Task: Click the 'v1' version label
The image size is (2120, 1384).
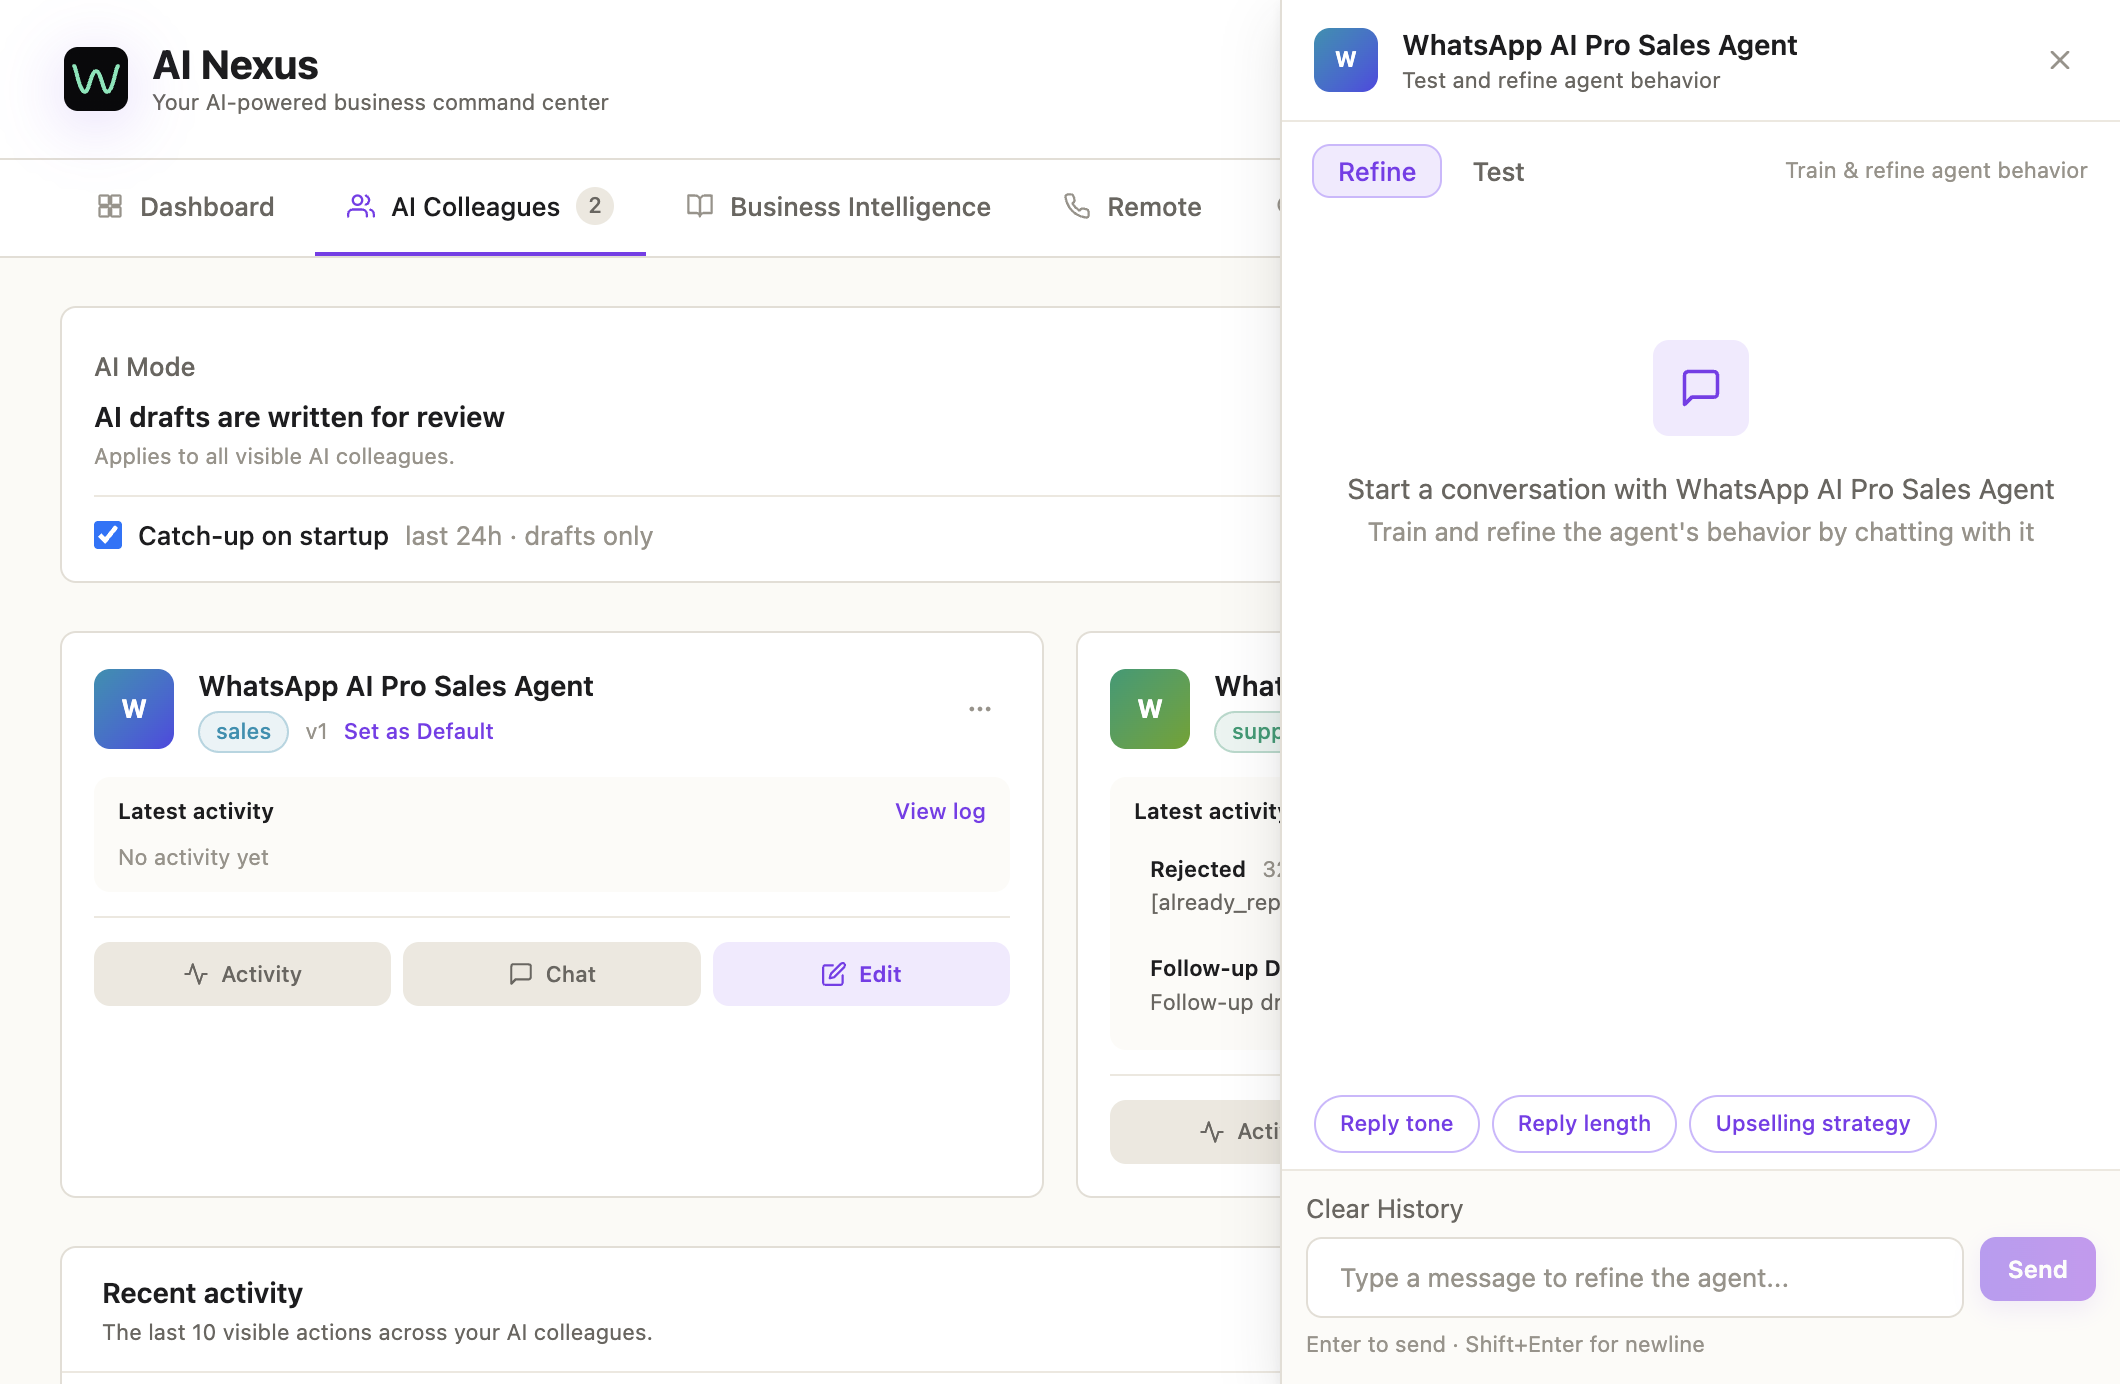Action: coord(316,731)
